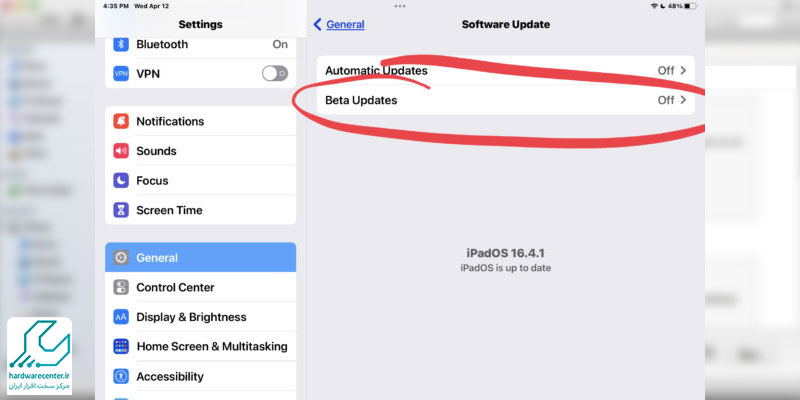Click the Control Center icon

tap(121, 287)
